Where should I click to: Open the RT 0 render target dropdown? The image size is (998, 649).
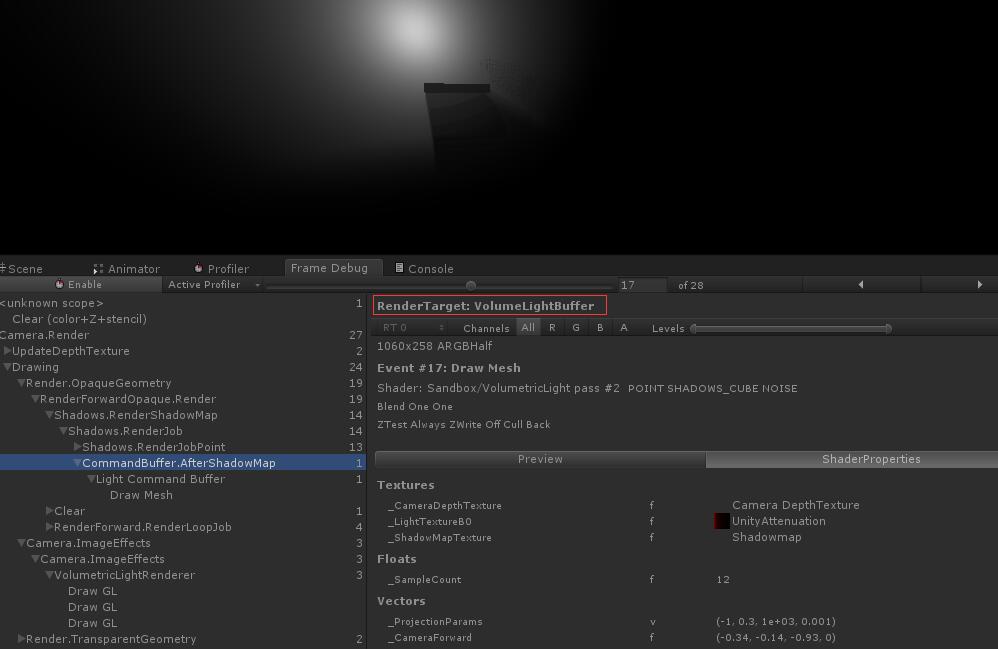(412, 328)
